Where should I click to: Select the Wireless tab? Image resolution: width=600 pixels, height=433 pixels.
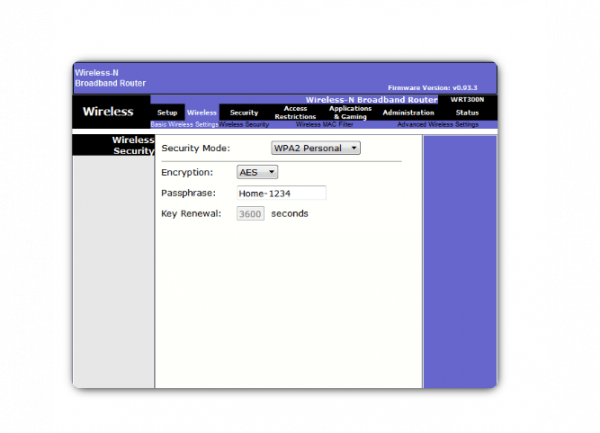click(202, 113)
